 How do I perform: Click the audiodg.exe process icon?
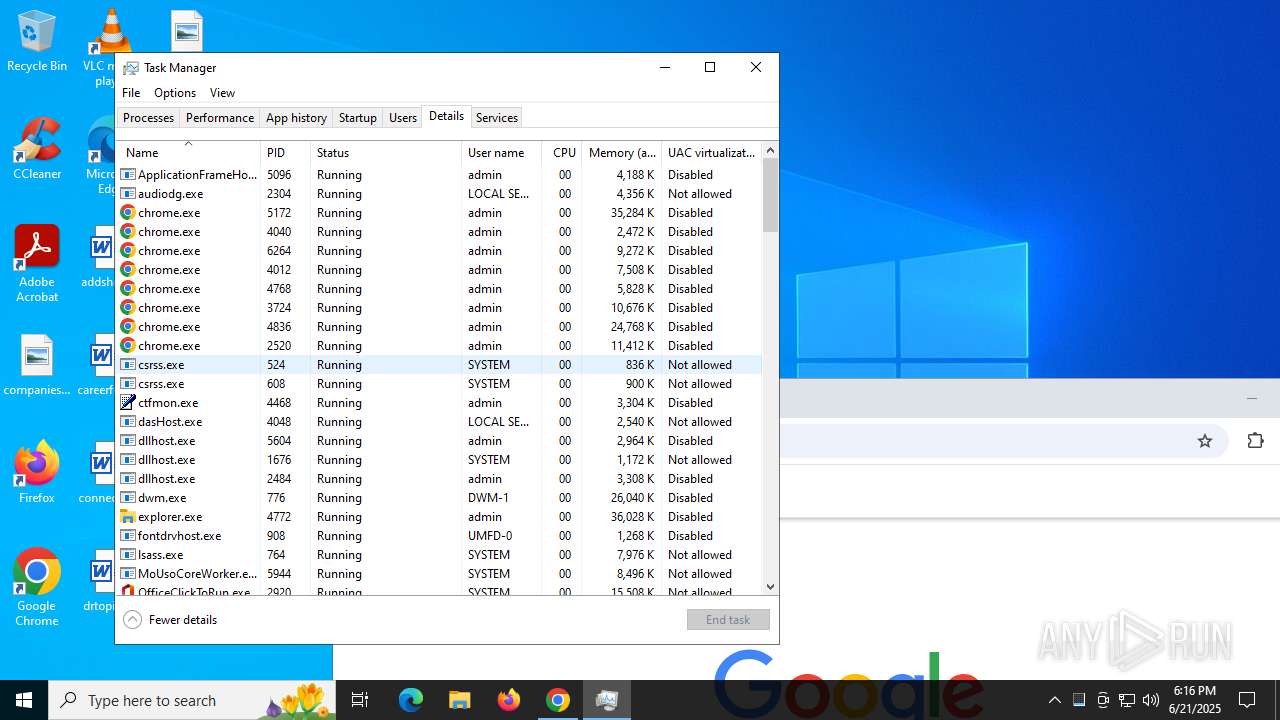coord(128,194)
